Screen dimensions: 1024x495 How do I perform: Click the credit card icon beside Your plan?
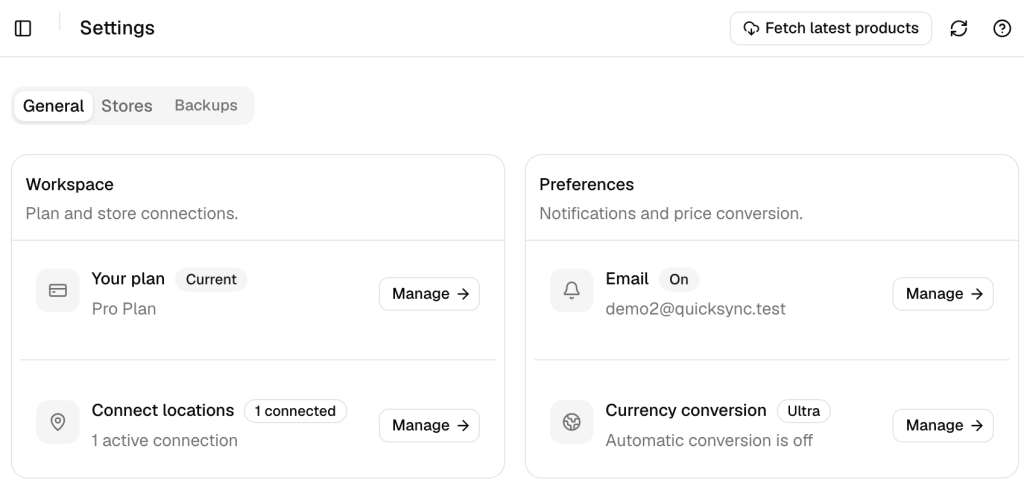[x=57, y=291]
